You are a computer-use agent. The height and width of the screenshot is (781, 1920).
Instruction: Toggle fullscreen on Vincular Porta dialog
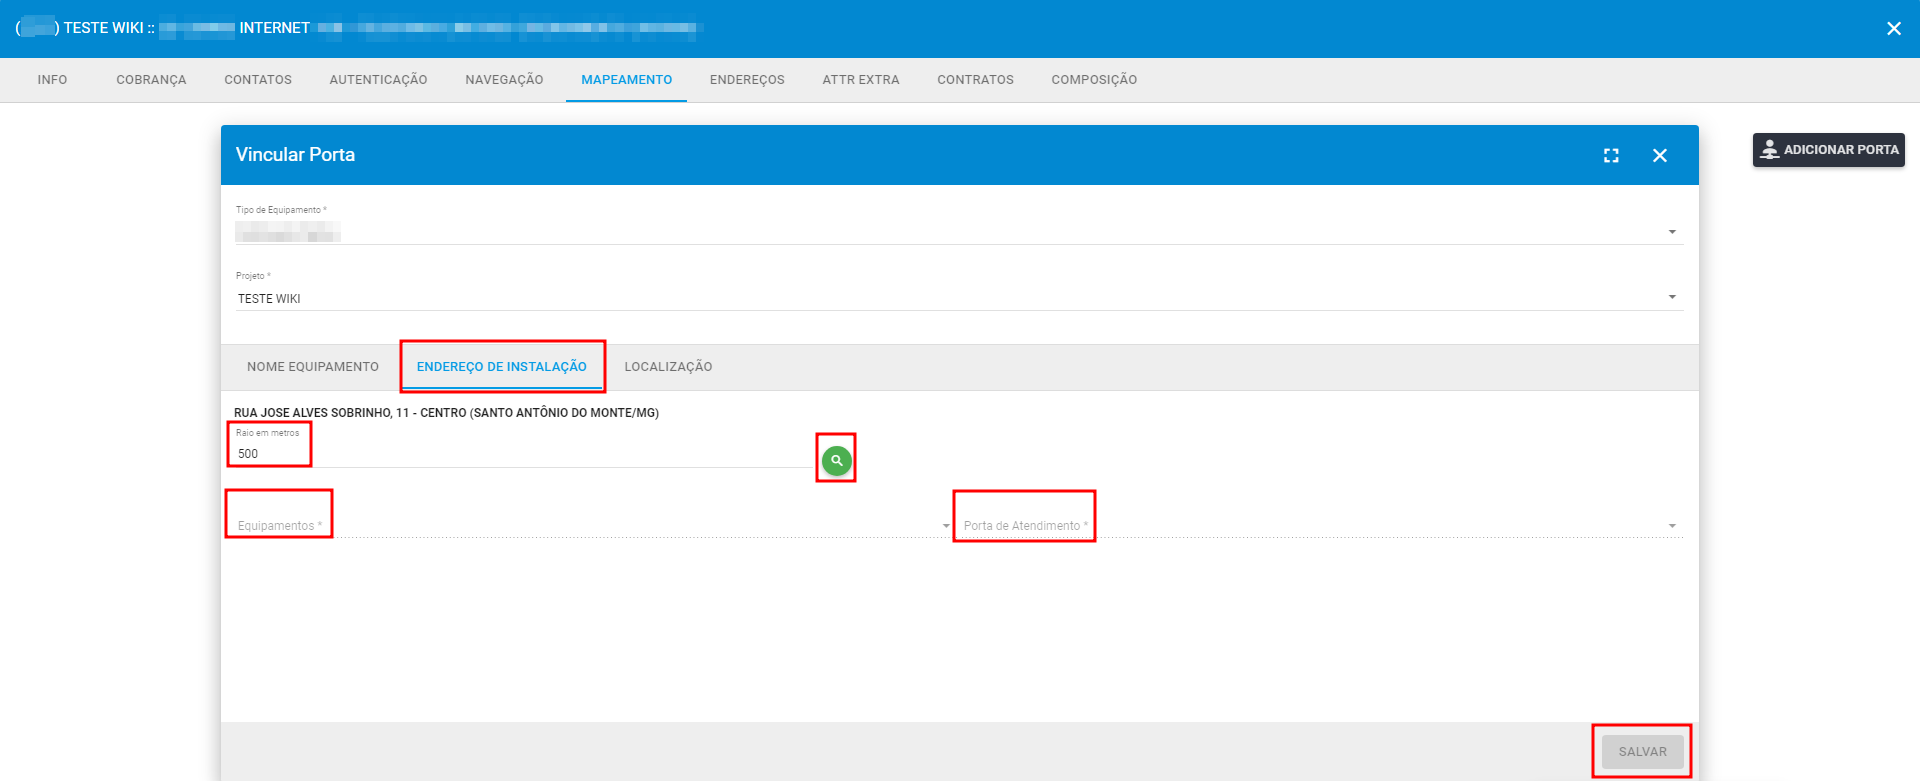(1611, 155)
